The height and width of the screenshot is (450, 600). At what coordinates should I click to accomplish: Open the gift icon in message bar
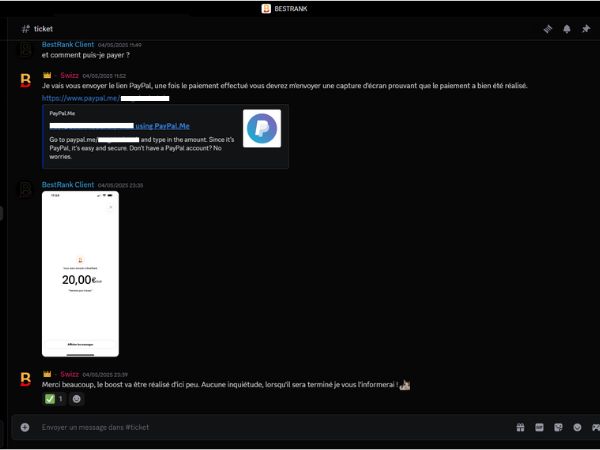pos(520,427)
